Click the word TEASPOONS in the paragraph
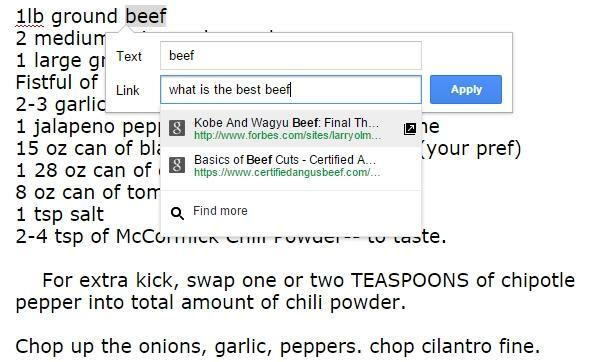This screenshot has height=362, width=600. click(x=409, y=280)
